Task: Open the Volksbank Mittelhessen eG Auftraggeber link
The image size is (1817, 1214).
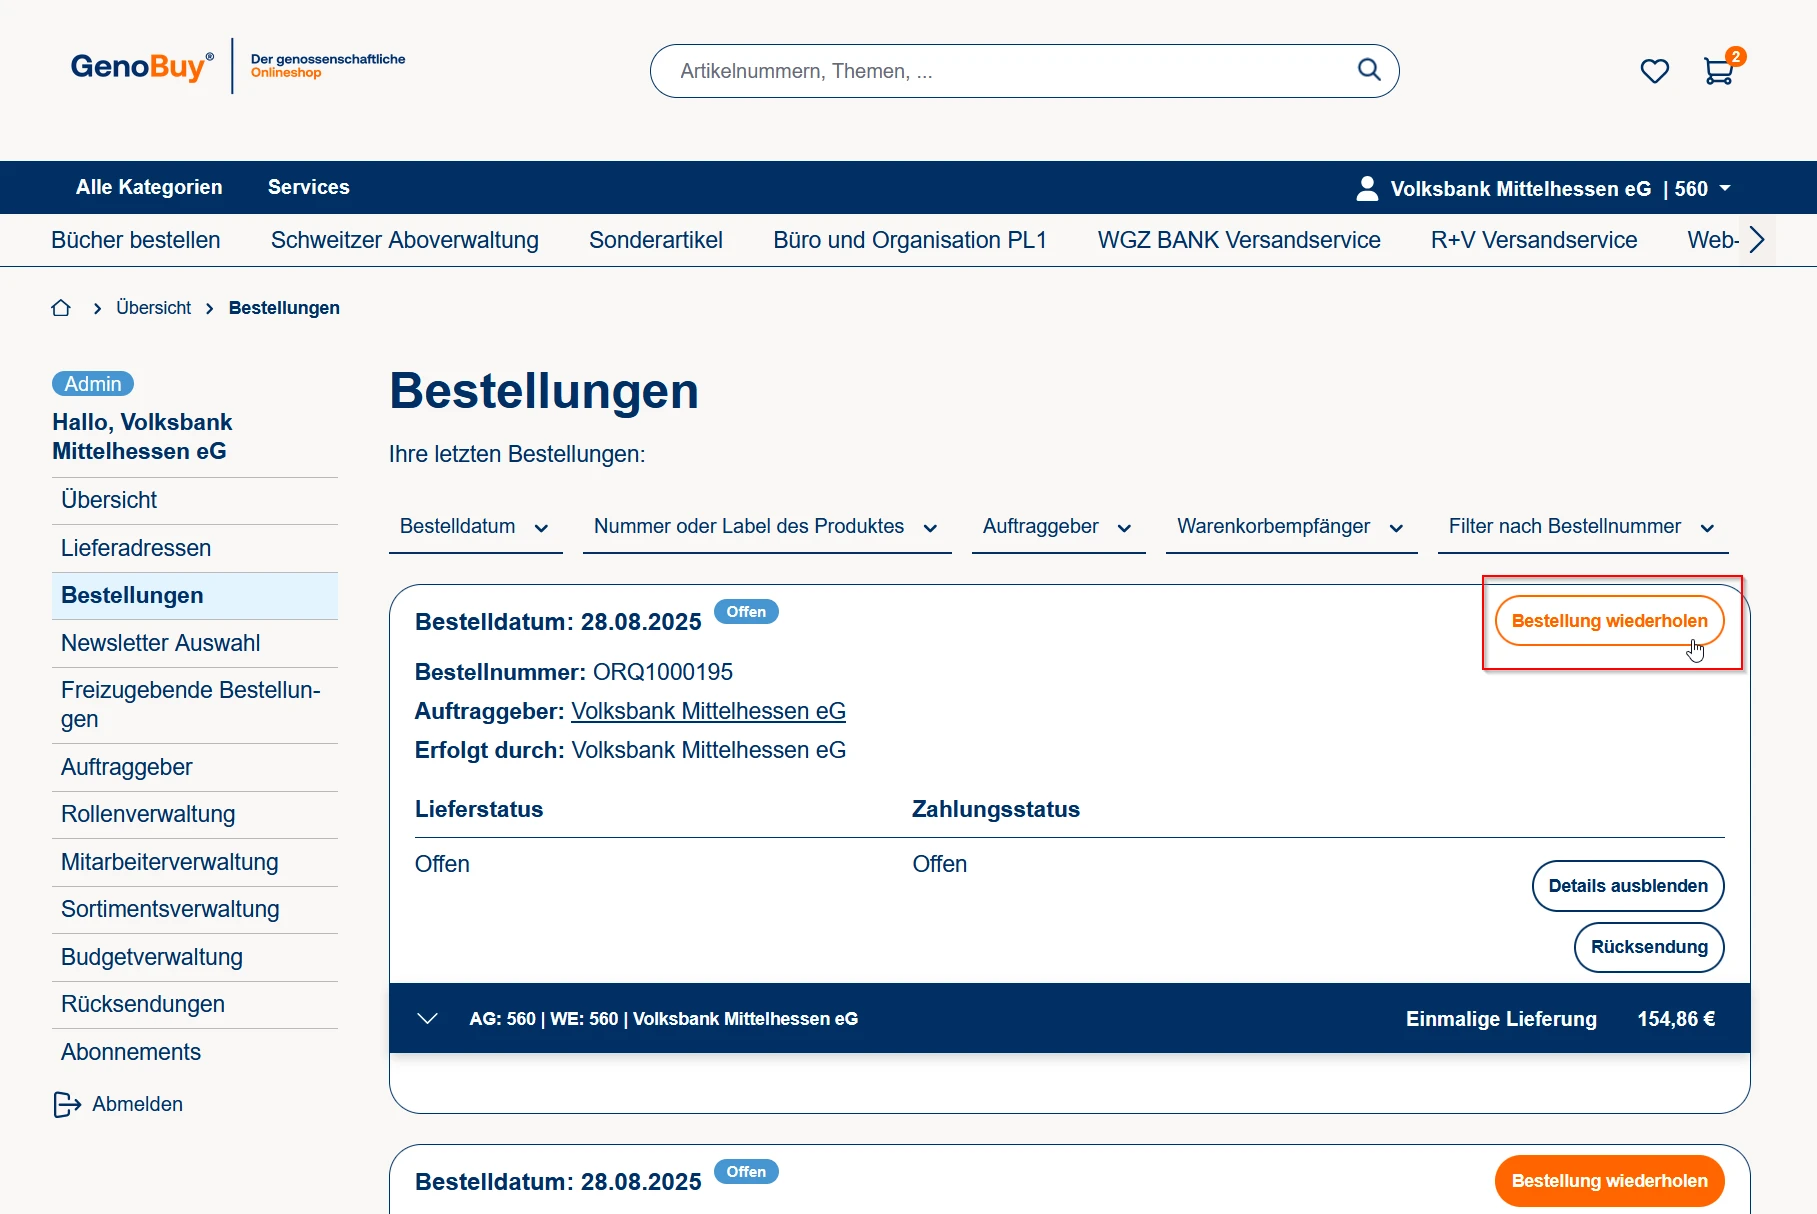Action: (708, 711)
